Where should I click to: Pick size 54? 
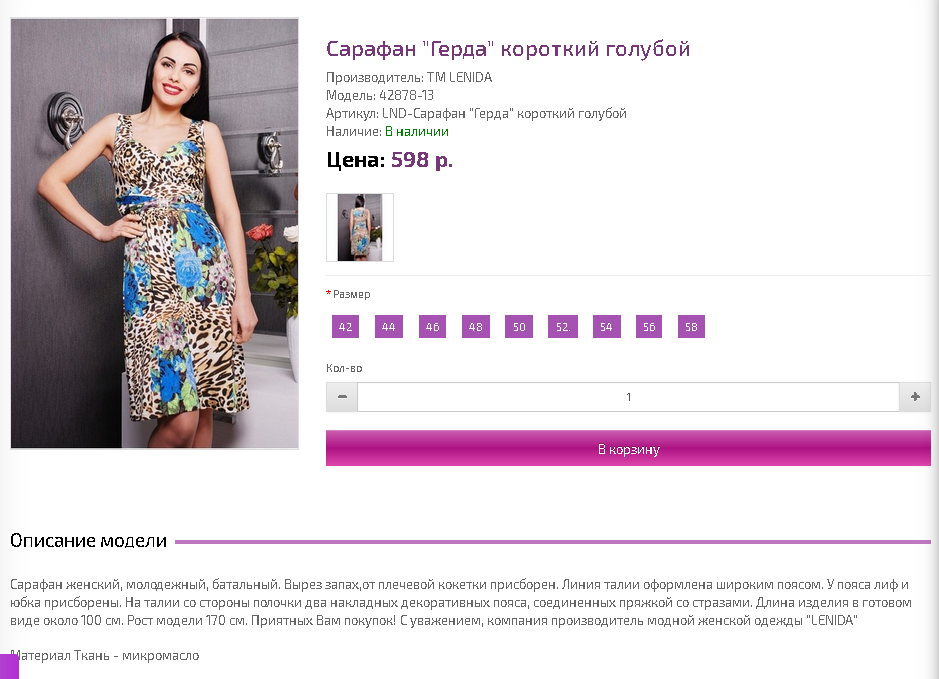(x=606, y=327)
